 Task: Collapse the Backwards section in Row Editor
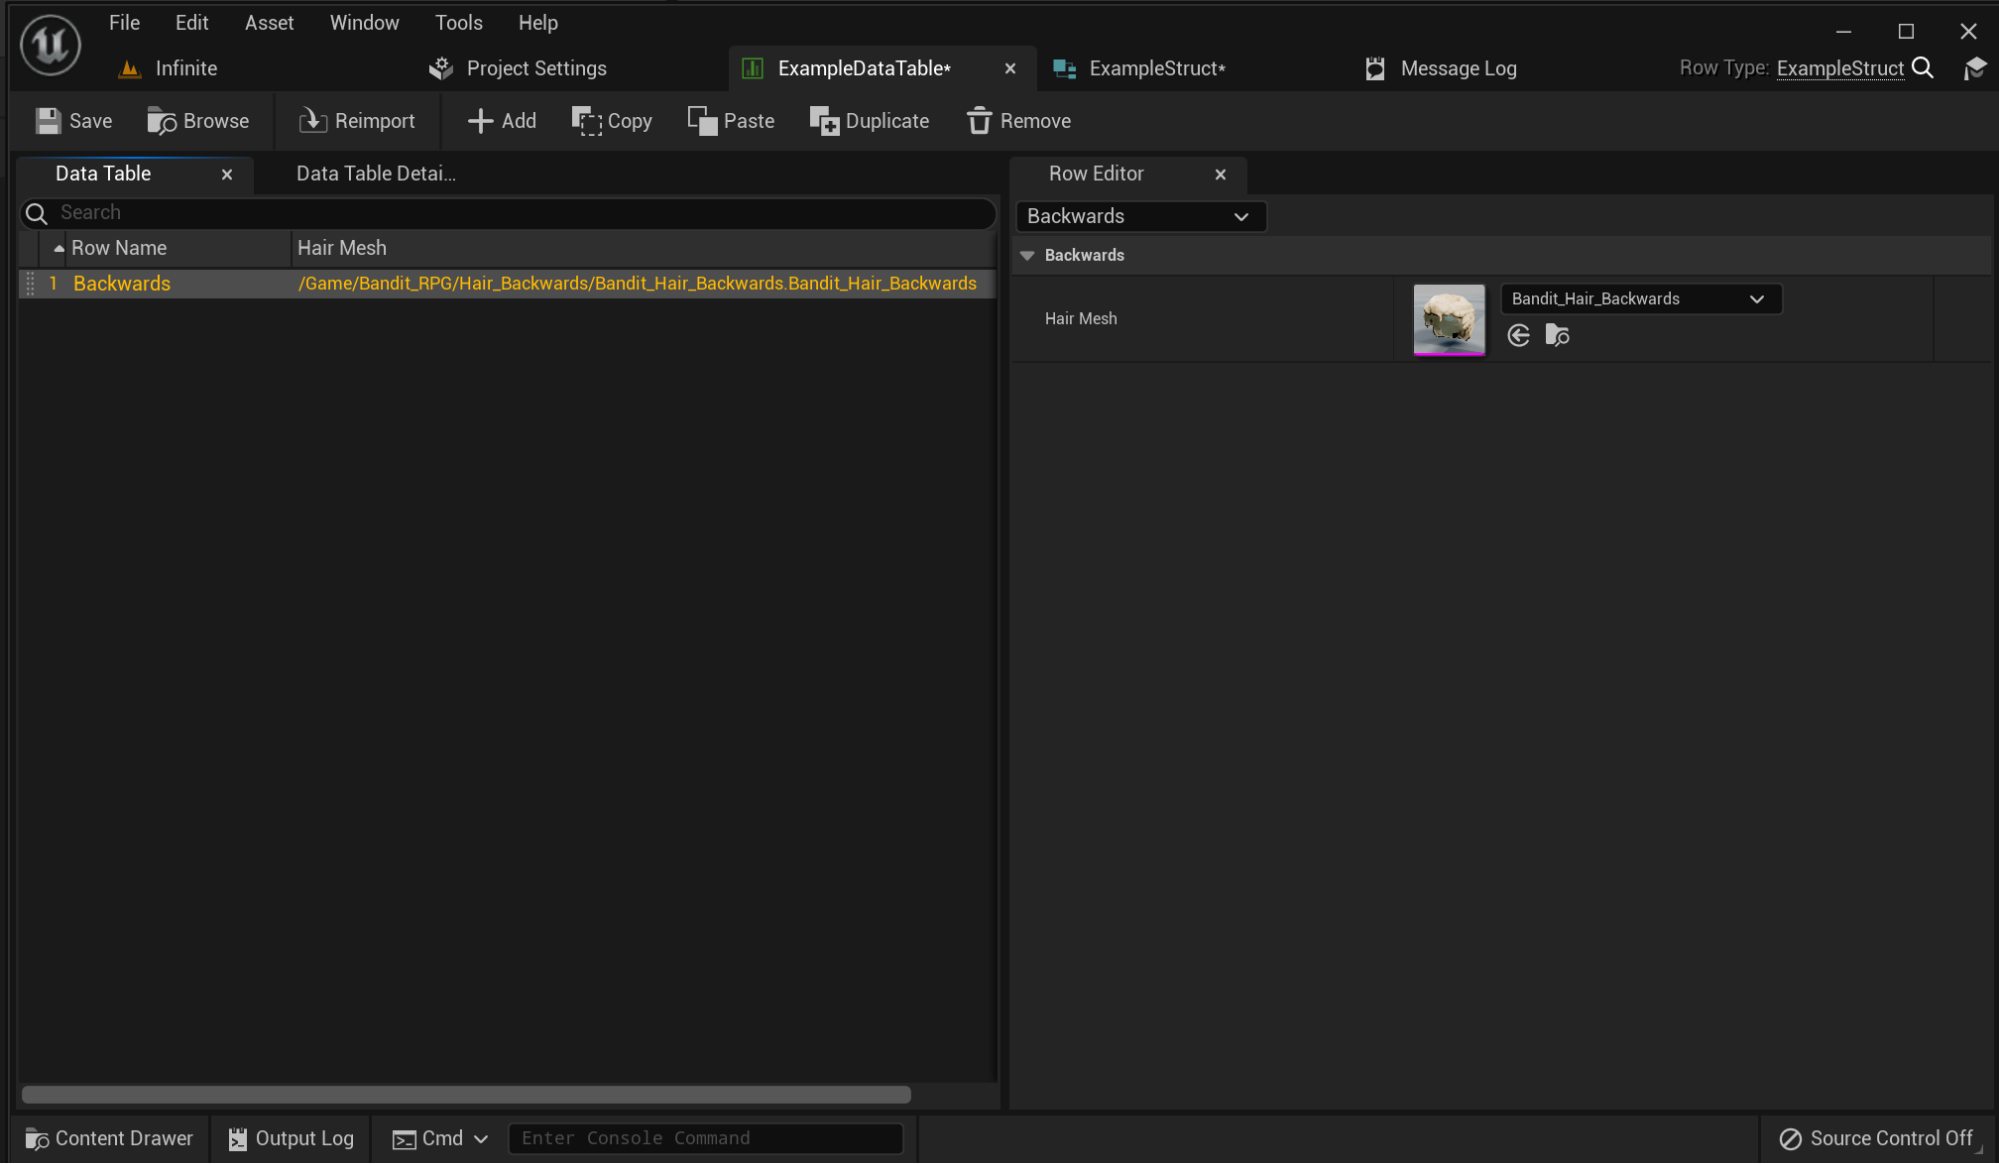click(x=1027, y=256)
